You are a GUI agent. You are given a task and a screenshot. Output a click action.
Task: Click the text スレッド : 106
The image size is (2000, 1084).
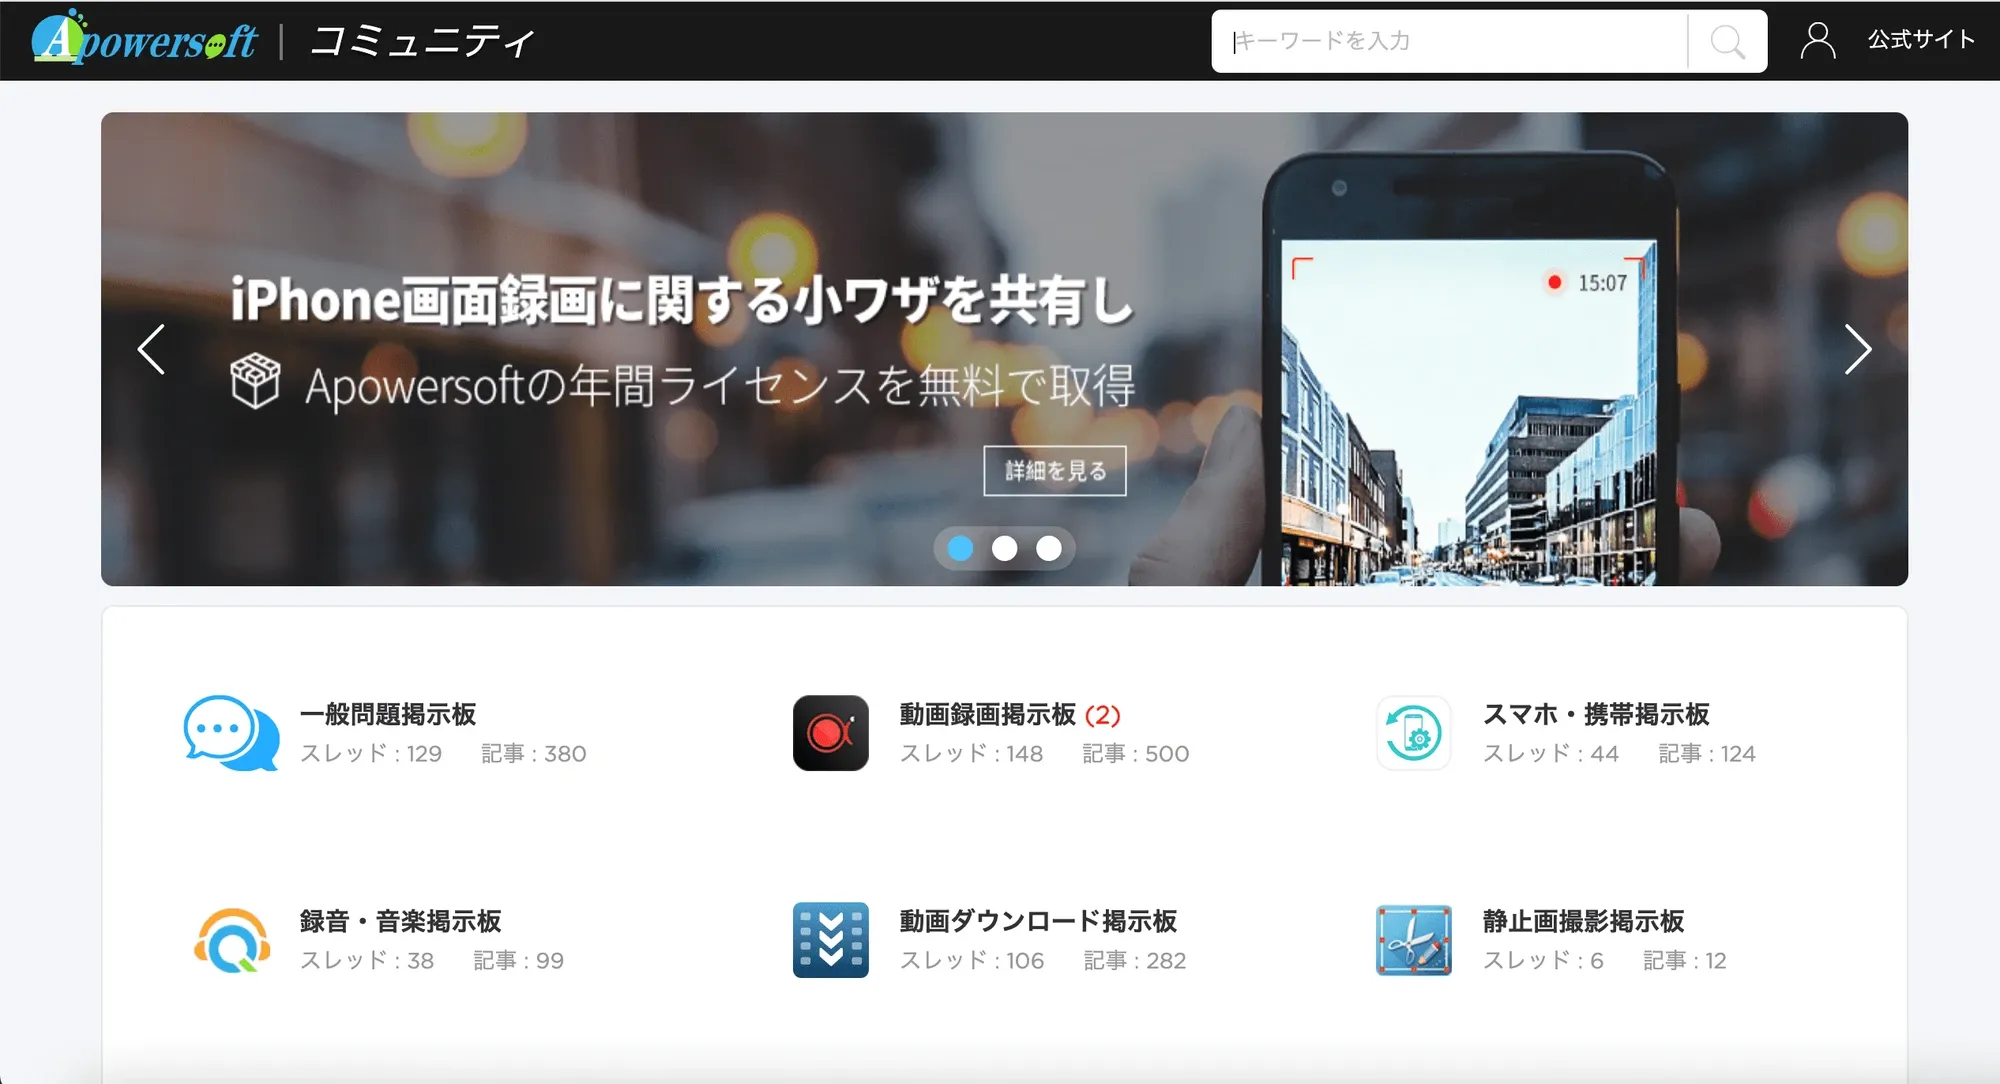click(972, 961)
